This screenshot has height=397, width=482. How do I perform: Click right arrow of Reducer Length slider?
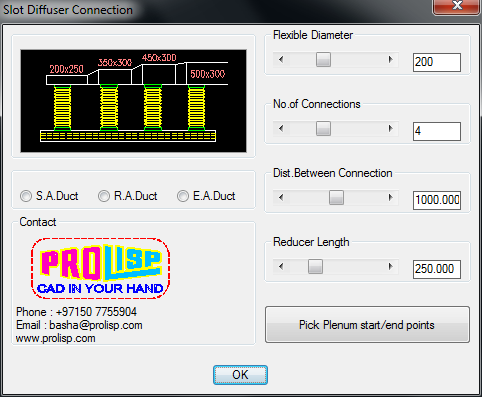coord(390,267)
